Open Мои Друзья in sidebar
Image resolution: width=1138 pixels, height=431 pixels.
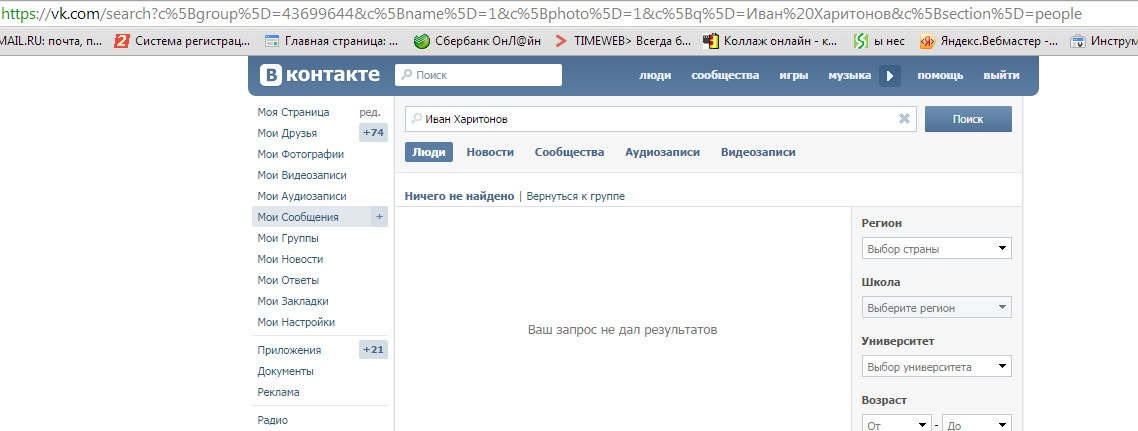(287, 133)
